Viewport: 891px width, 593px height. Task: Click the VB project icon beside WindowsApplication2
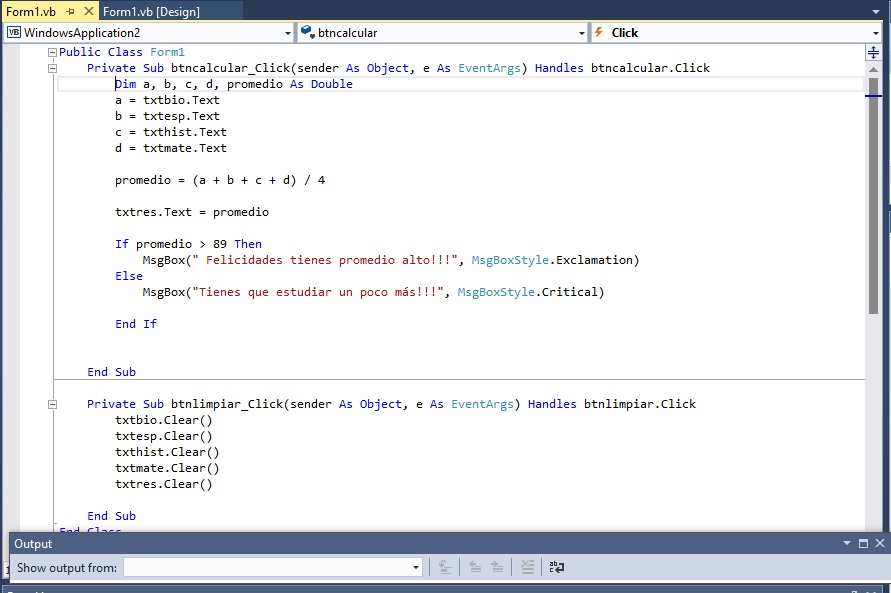click(12, 32)
